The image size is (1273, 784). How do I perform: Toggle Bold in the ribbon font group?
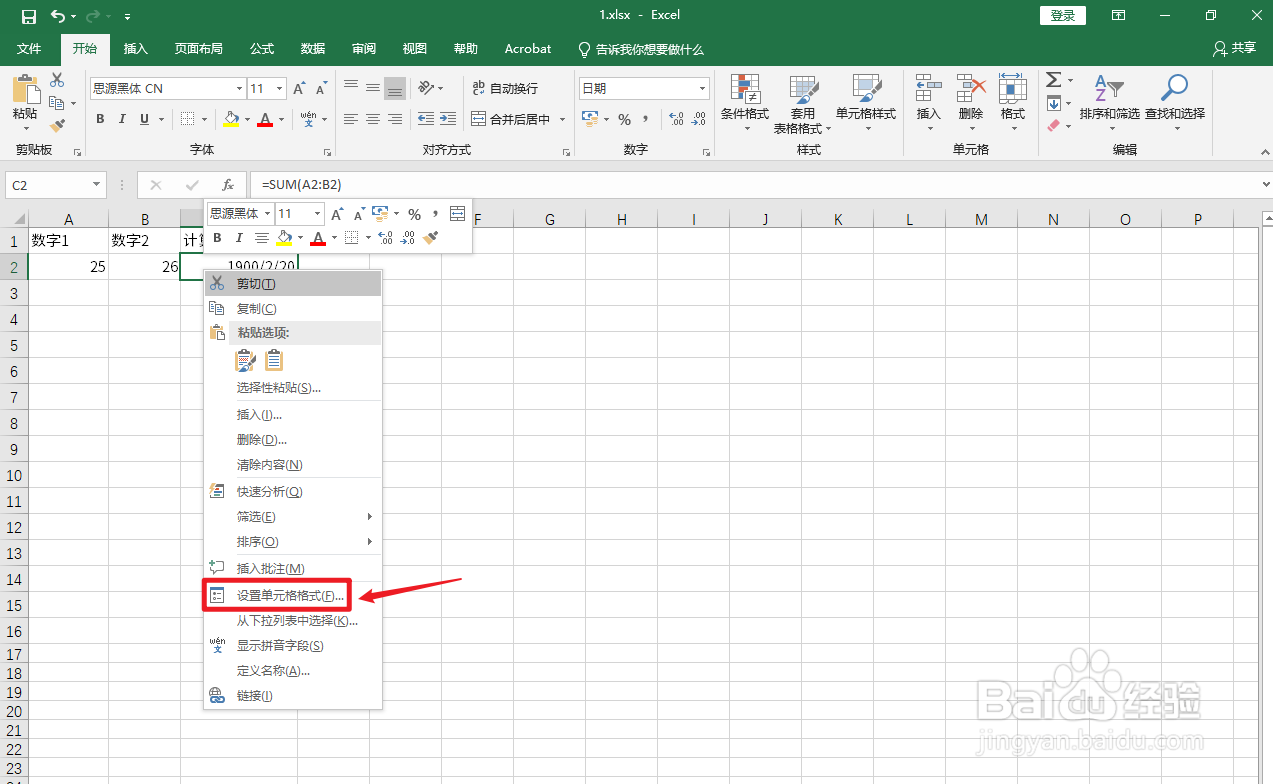tap(100, 119)
